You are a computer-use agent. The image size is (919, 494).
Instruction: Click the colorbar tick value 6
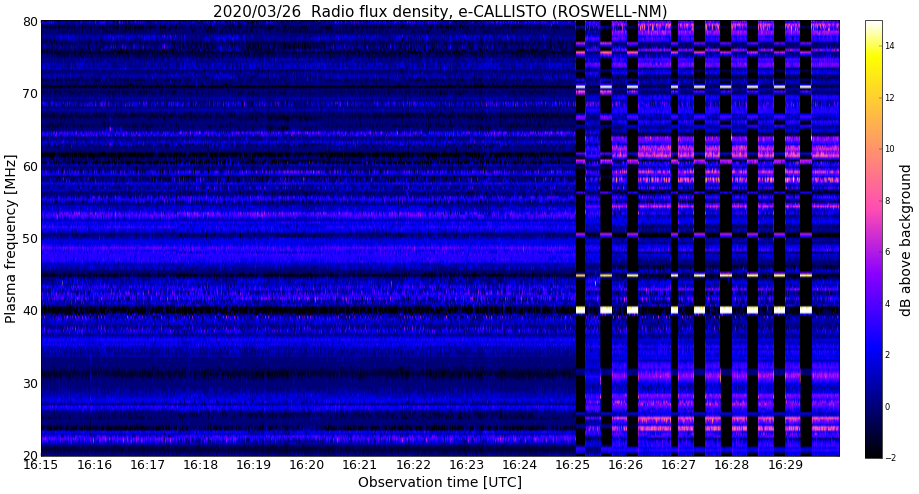point(887,252)
